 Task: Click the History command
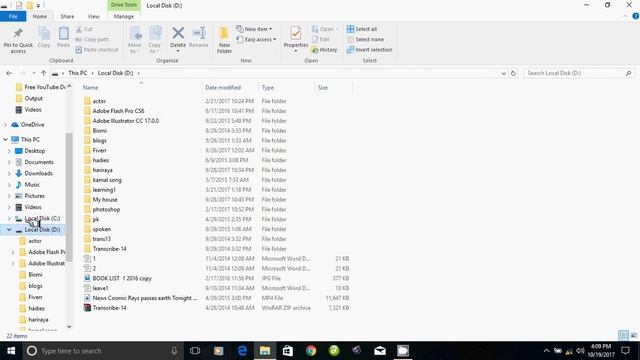coord(324,50)
